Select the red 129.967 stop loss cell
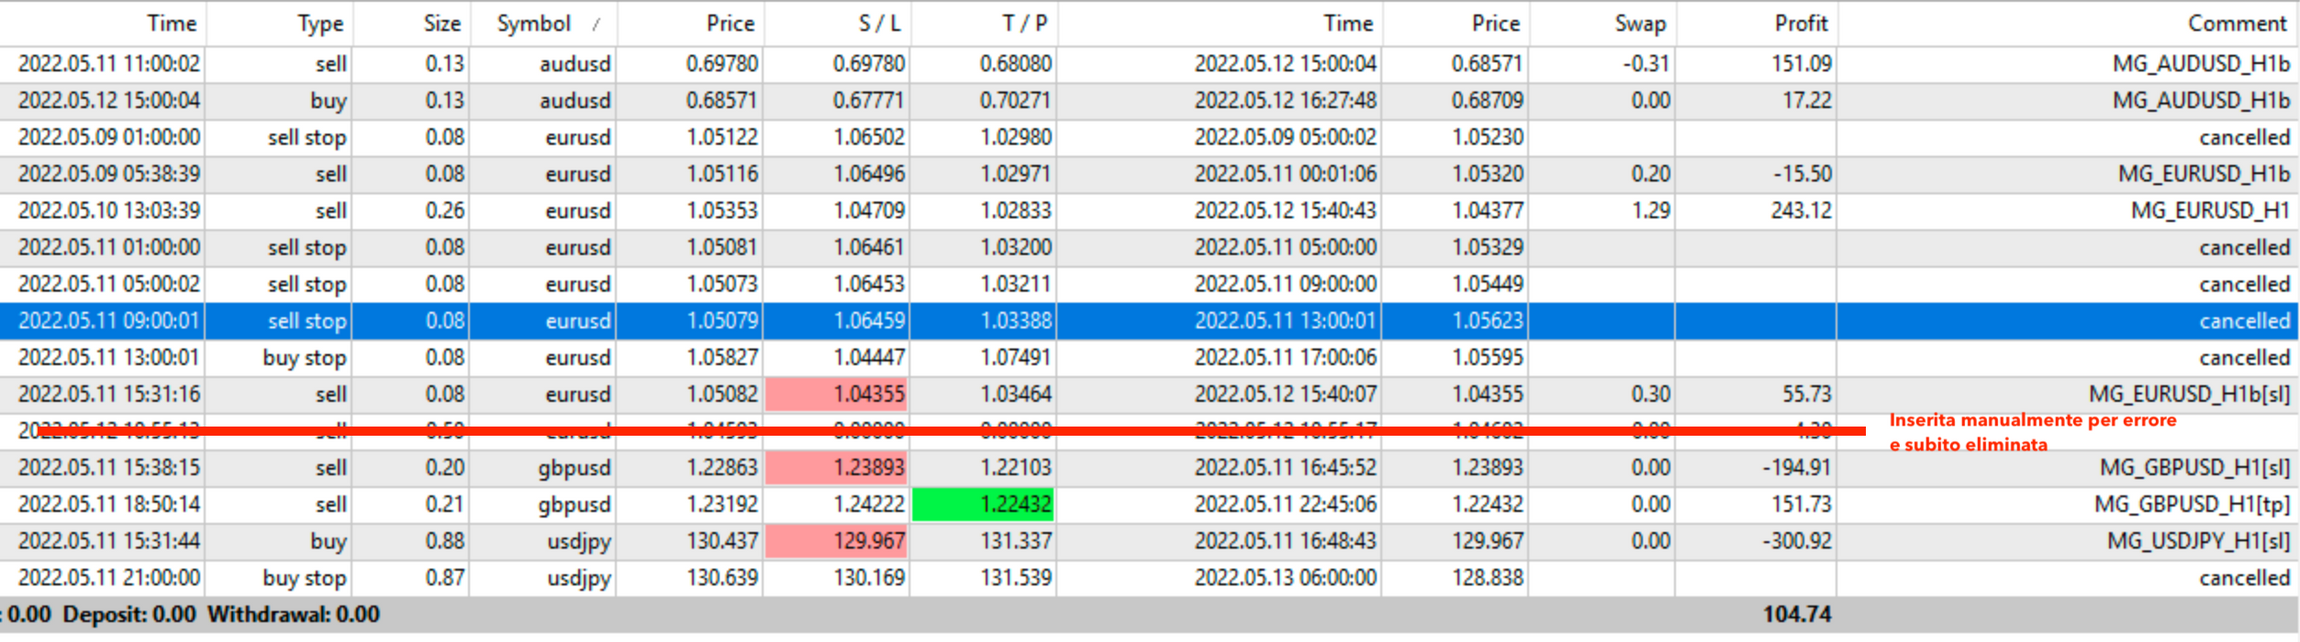 click(836, 541)
